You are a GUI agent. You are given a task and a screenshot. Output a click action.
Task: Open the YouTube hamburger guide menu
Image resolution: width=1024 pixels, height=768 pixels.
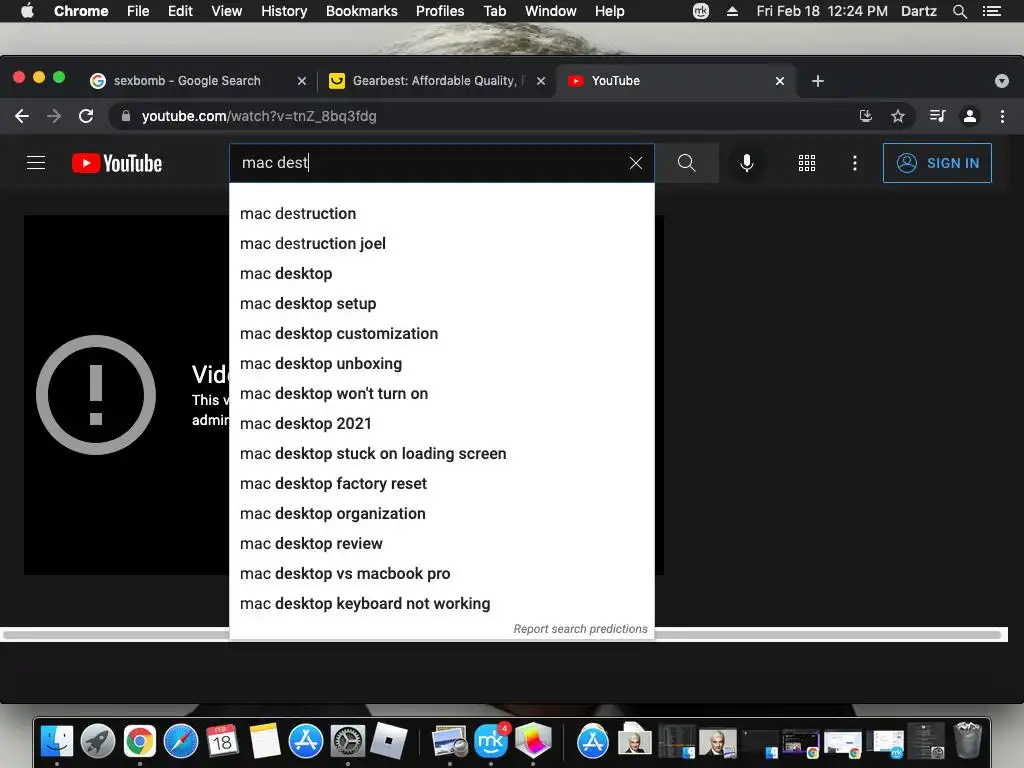click(x=36, y=163)
